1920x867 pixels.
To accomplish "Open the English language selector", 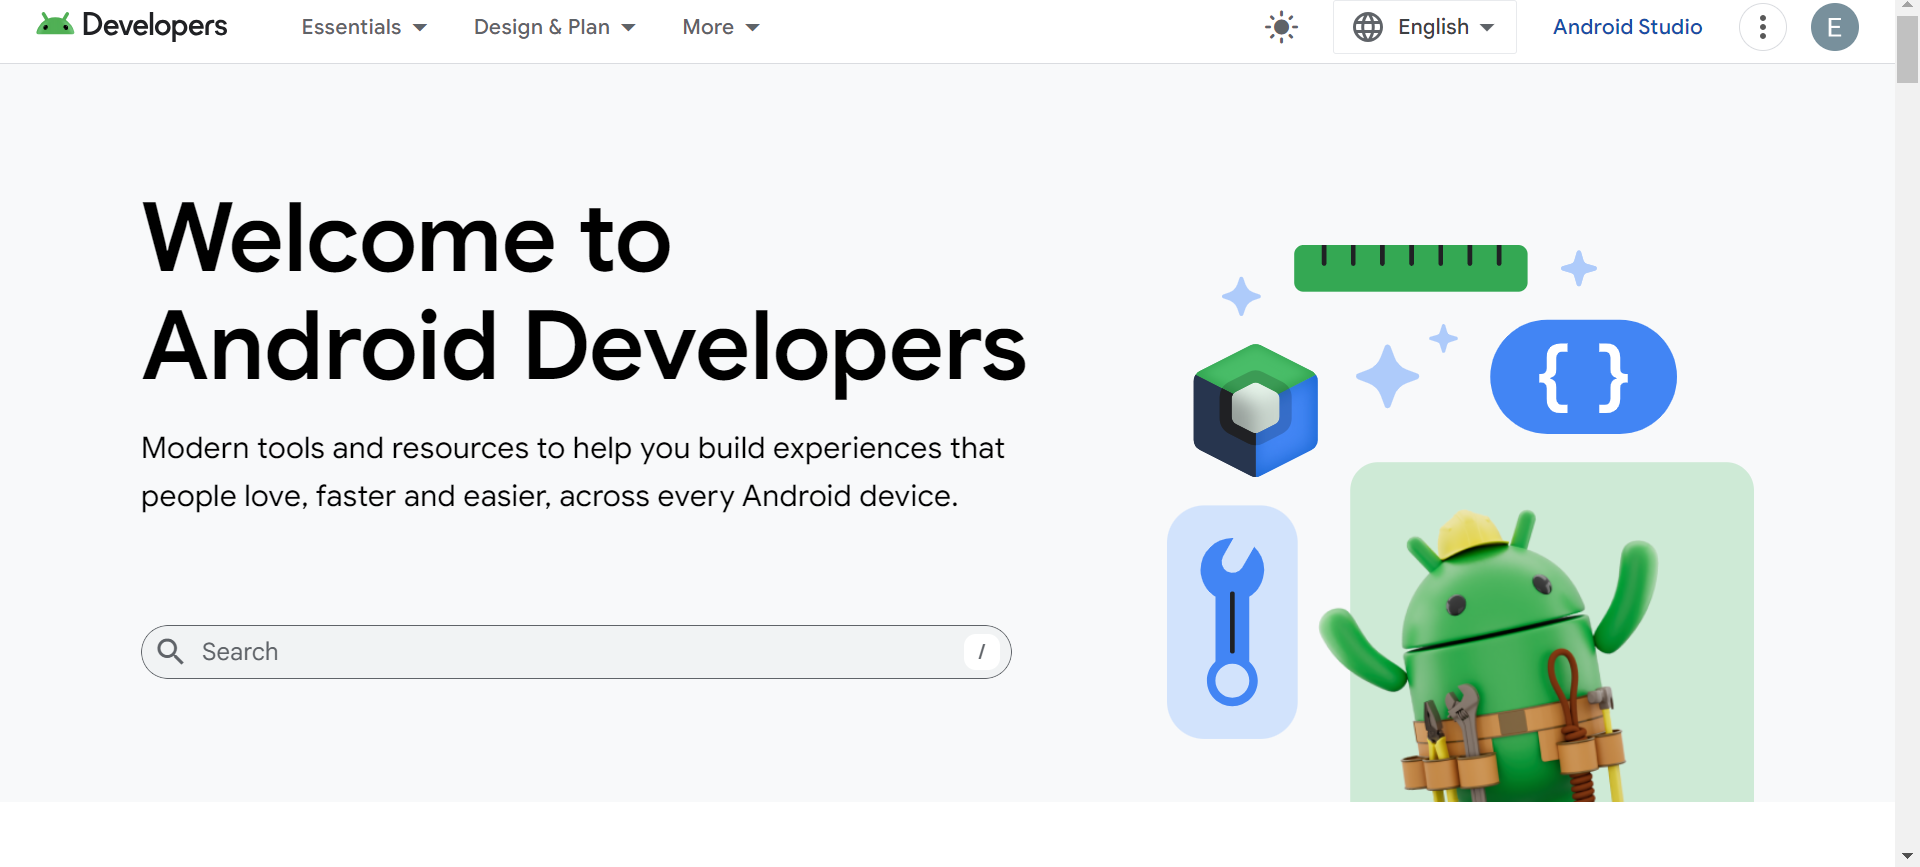I will tap(1424, 27).
